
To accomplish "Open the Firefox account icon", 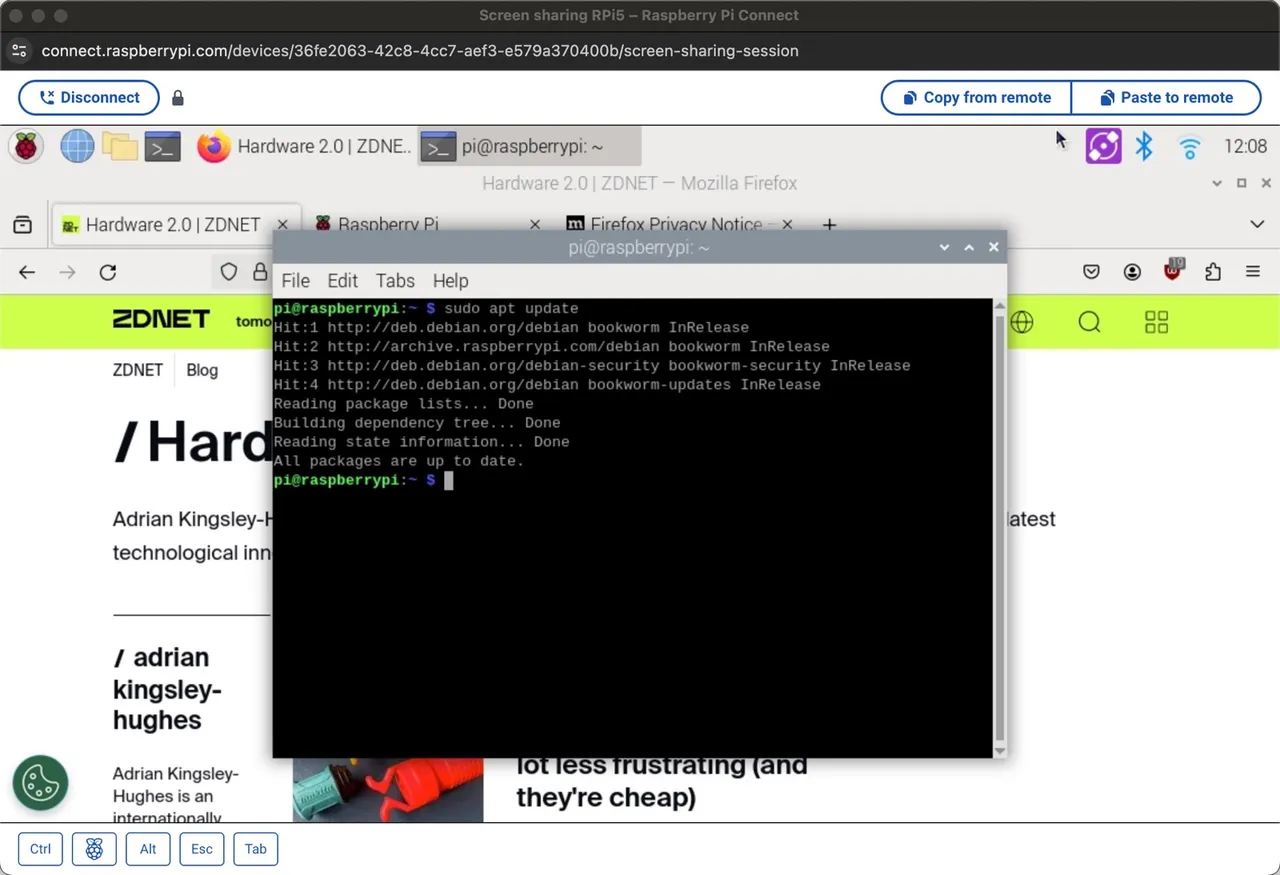I will 1132,272.
